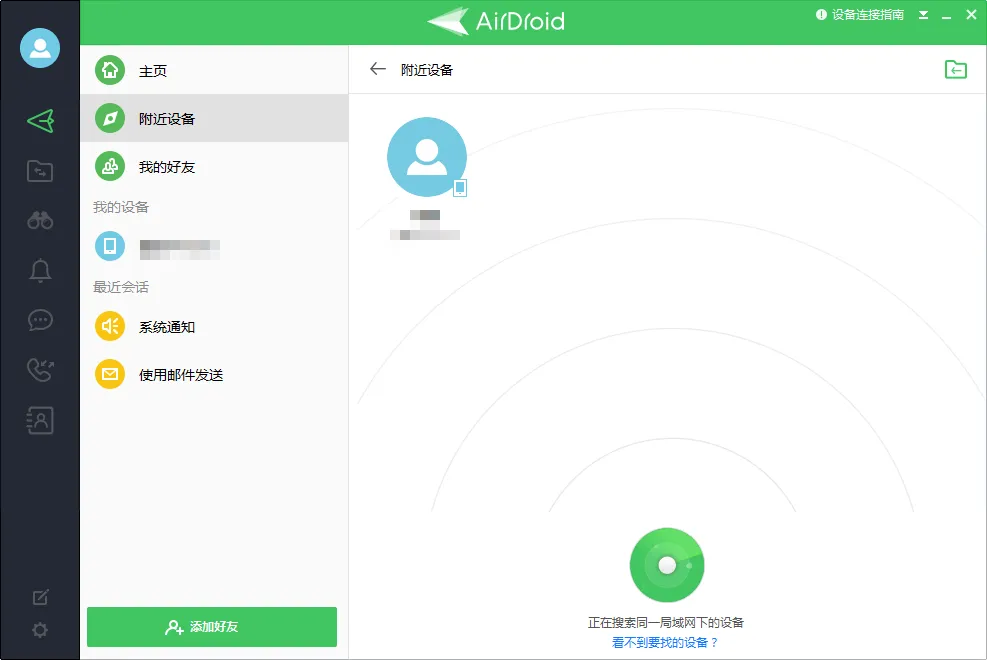987x660 pixels.
Task: Select 附近设备 in the left list
Action: pos(214,118)
